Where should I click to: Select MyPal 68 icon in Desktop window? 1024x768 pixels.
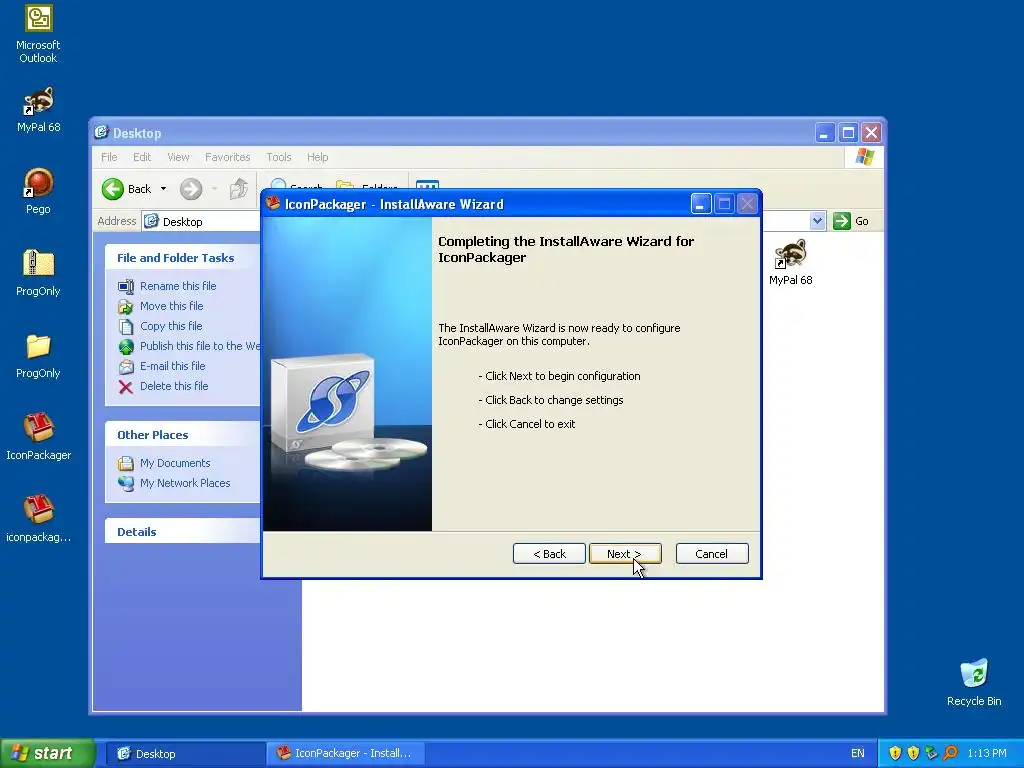pos(790,263)
